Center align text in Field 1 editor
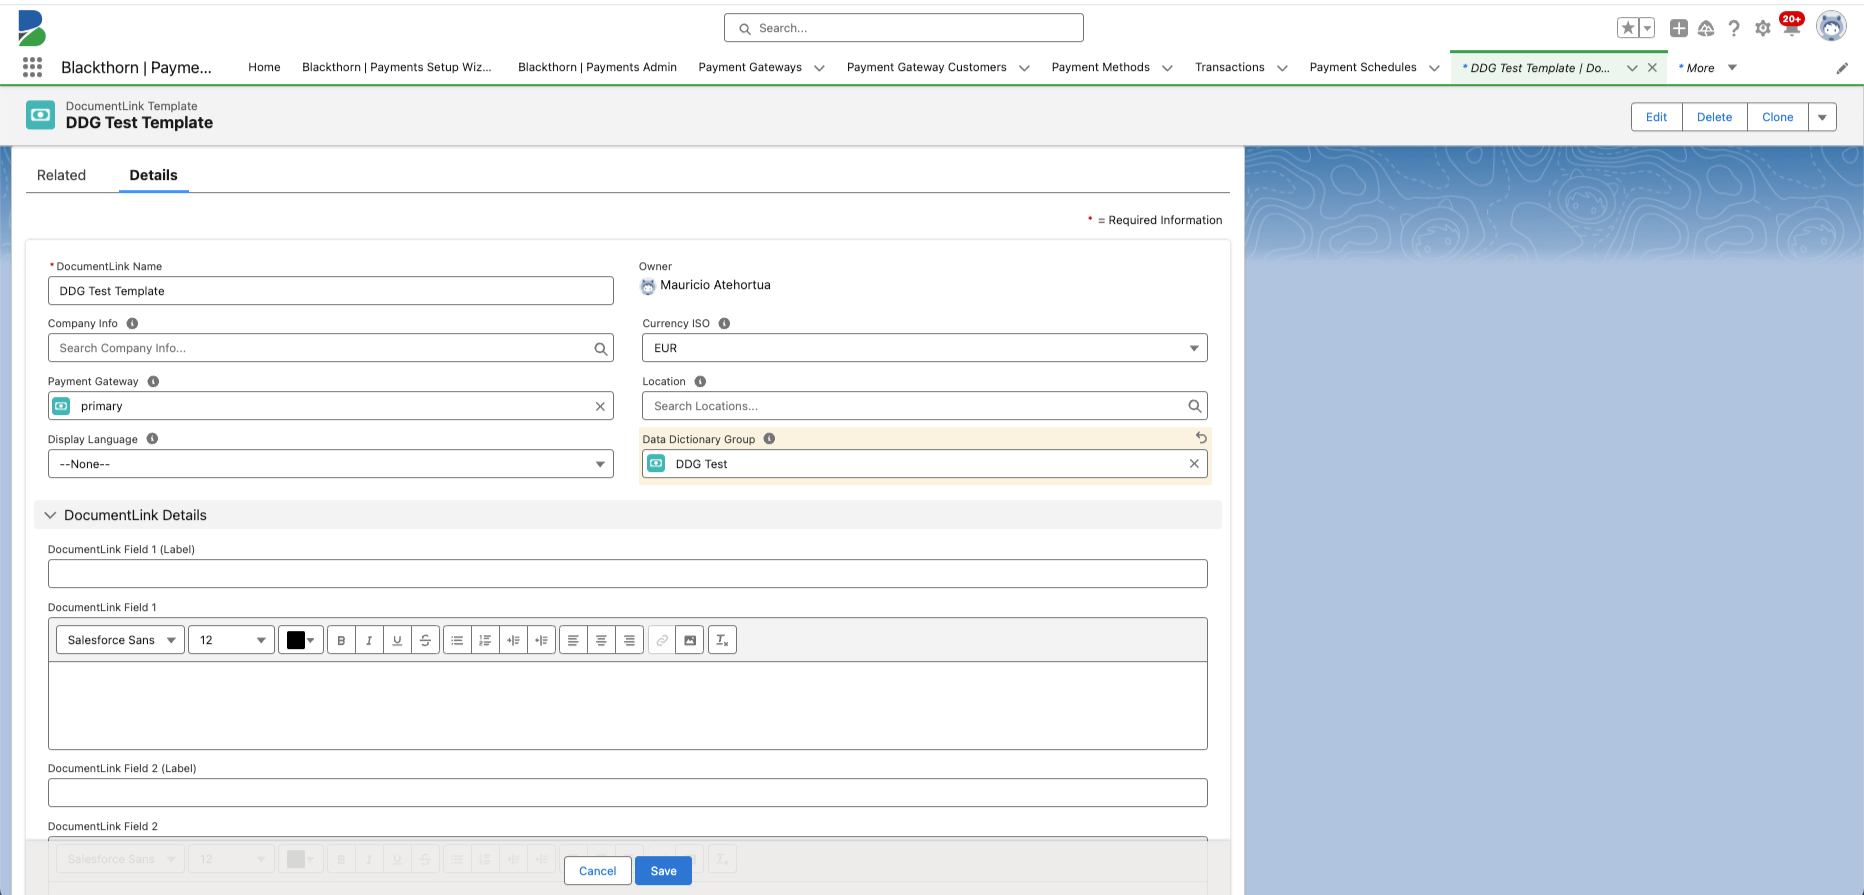 click(x=601, y=640)
